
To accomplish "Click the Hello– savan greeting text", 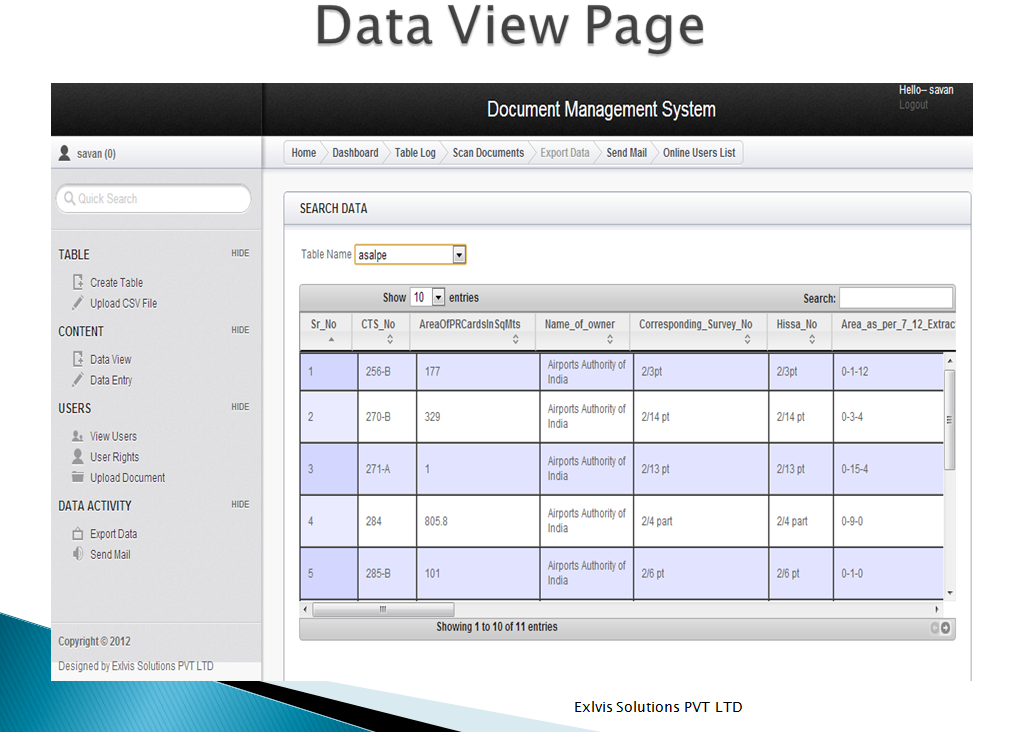I will coord(926,89).
